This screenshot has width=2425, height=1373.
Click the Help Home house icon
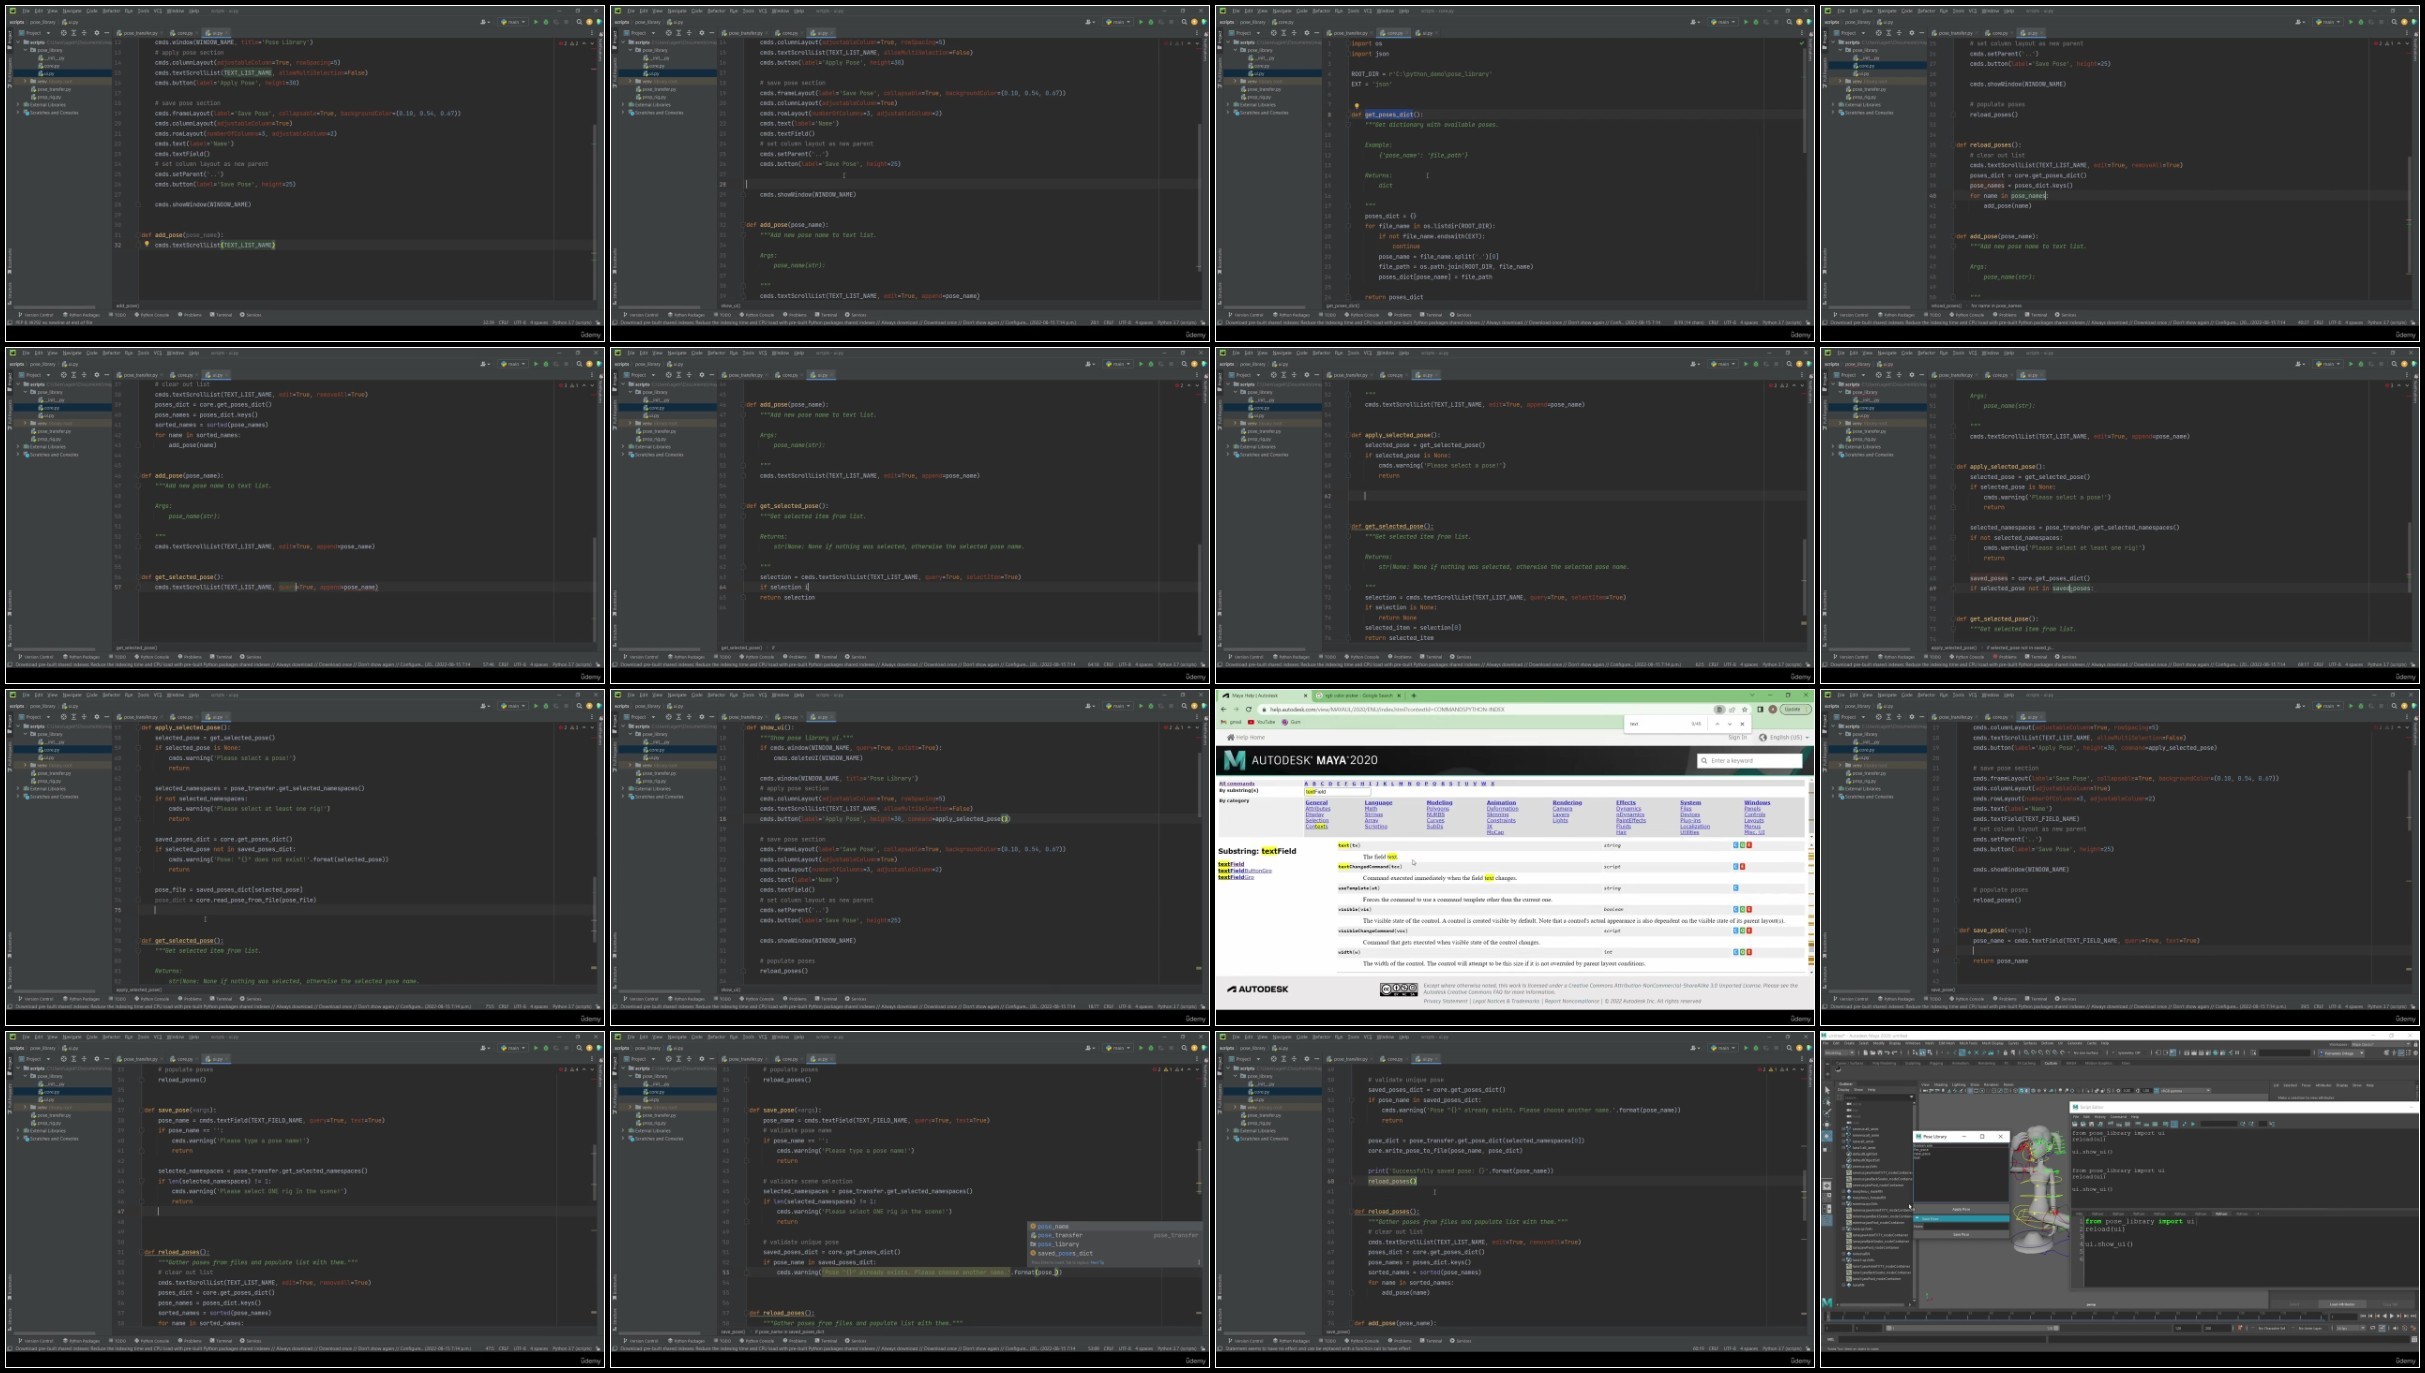[1230, 738]
